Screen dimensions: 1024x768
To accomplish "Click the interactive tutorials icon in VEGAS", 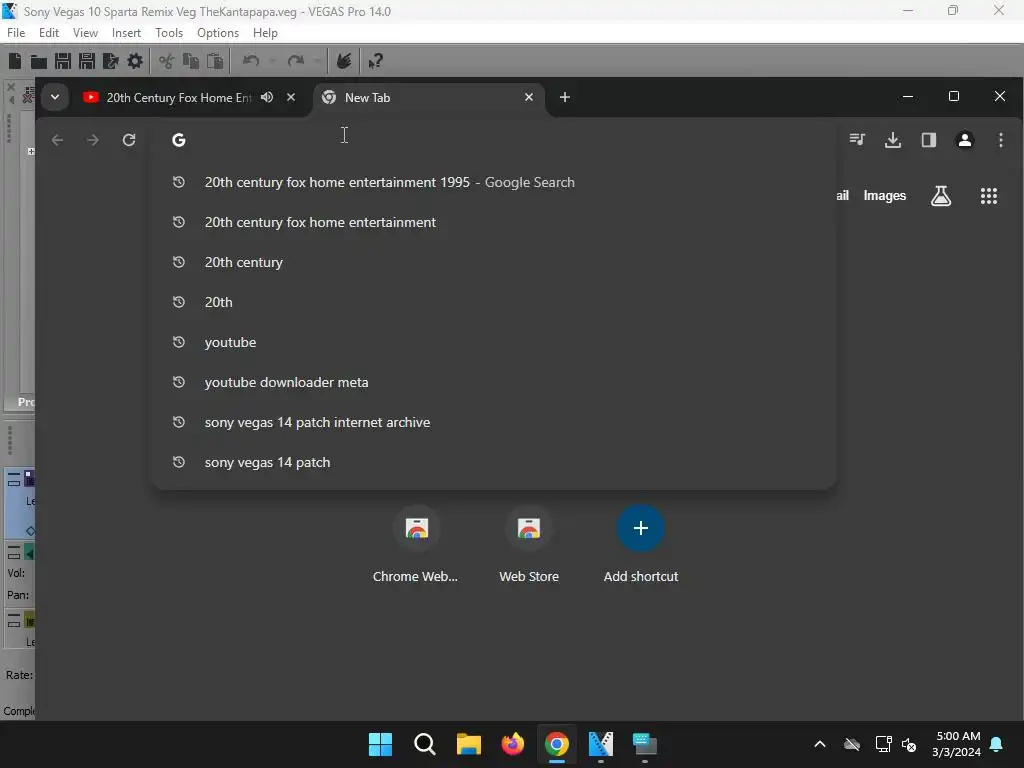I will (344, 61).
